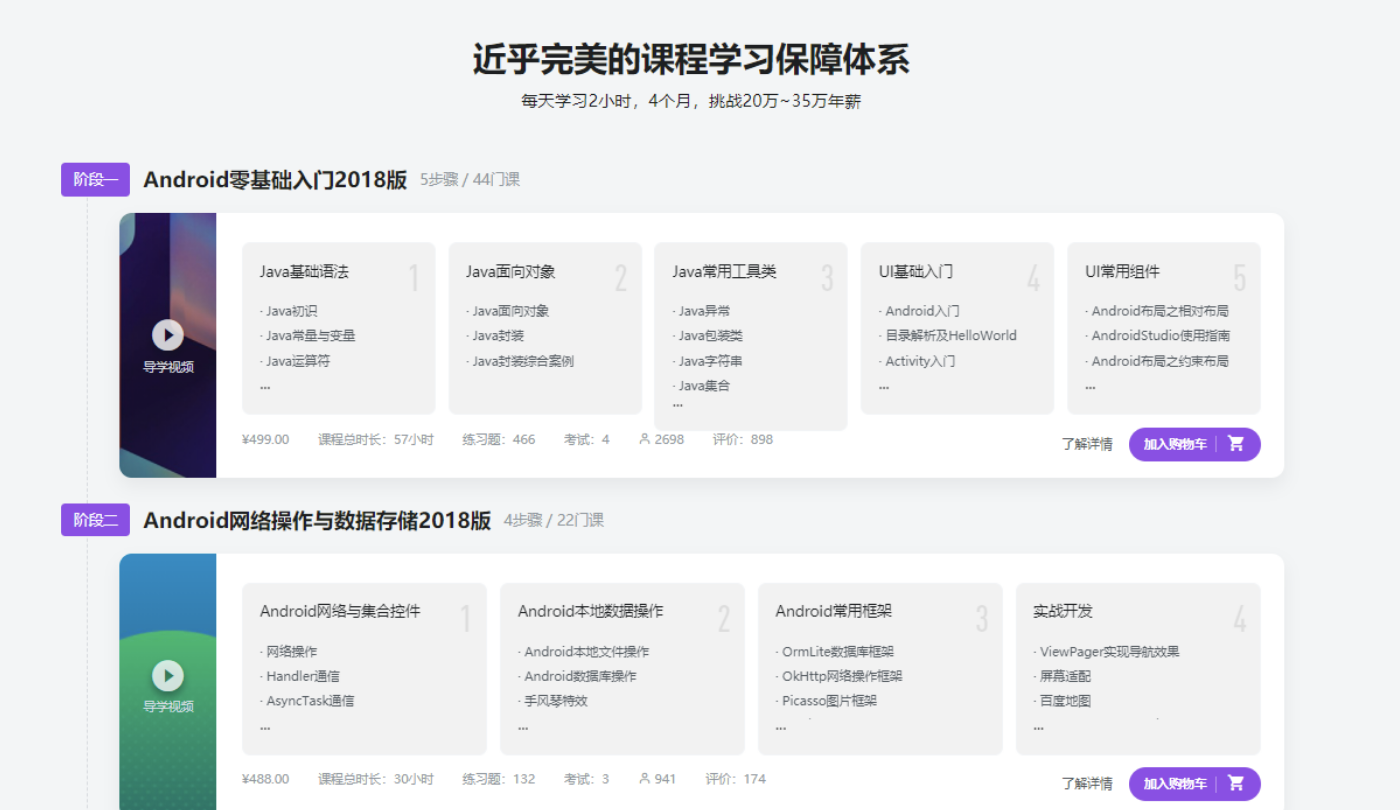Screen dimensions: 1400x810
Task: Open the UI常用组件 step card
Action: click(x=1164, y=328)
